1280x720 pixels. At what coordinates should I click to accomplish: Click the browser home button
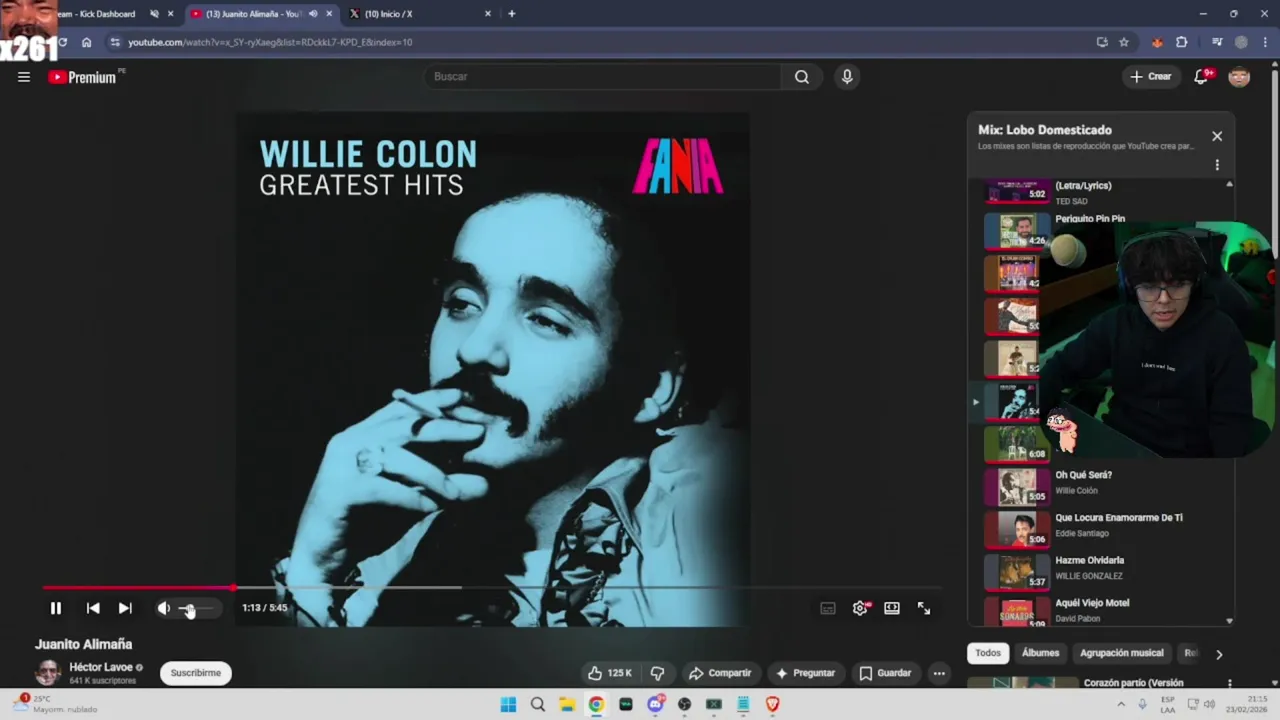point(87,42)
